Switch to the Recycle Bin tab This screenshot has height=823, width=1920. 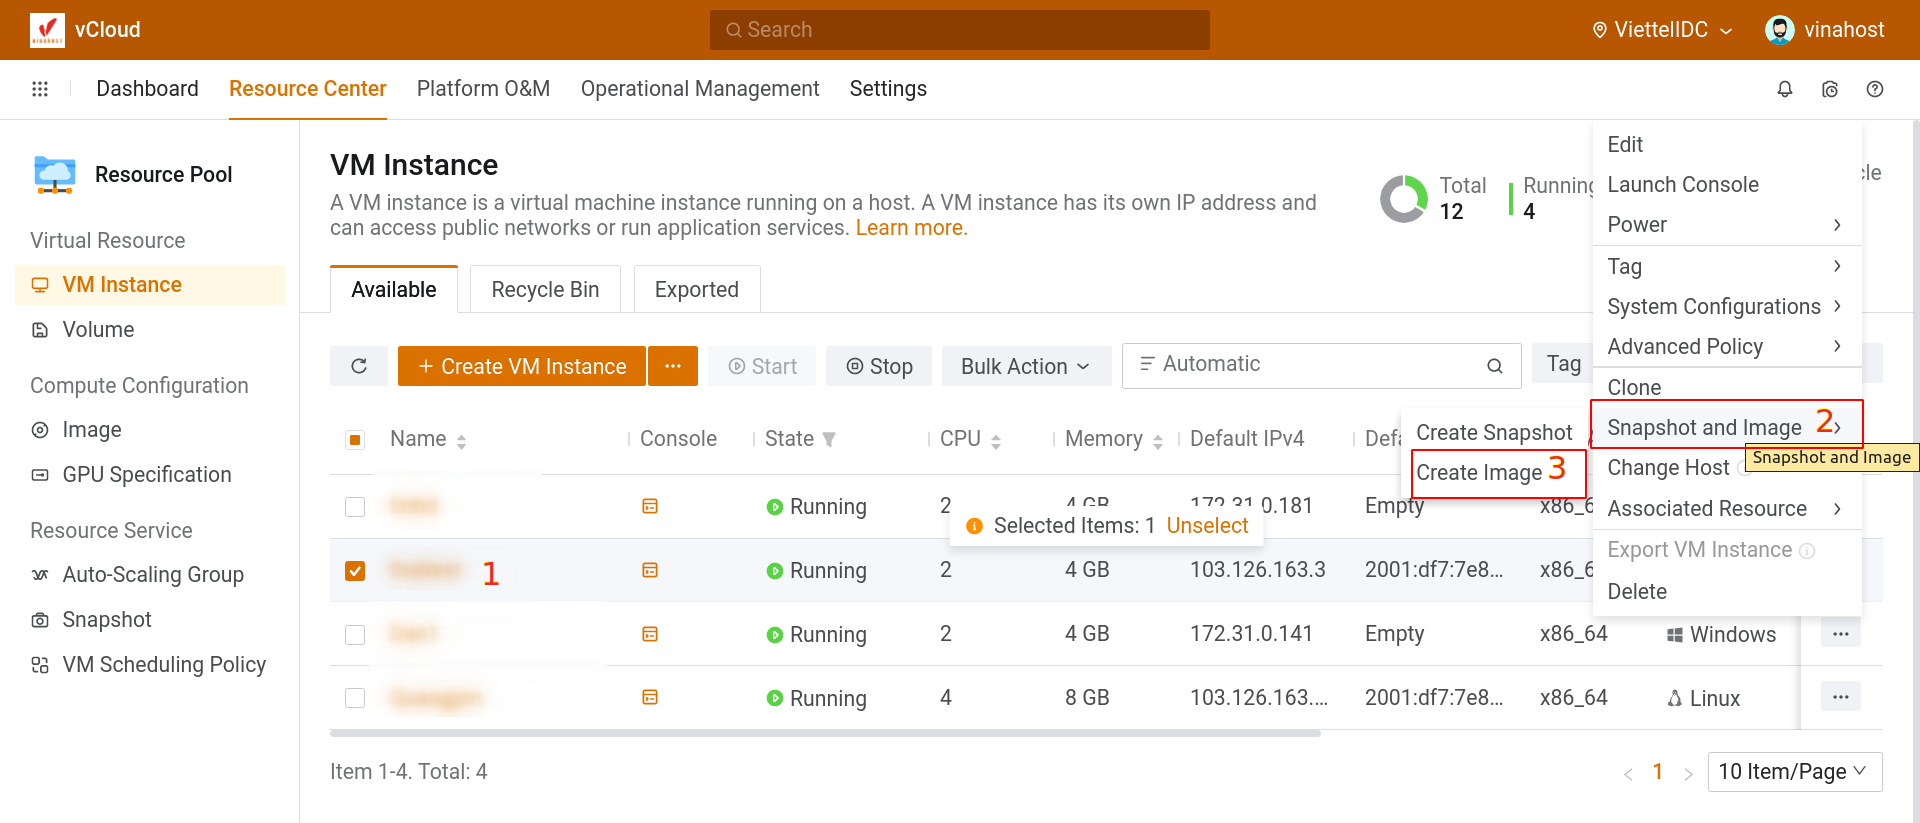pos(545,290)
